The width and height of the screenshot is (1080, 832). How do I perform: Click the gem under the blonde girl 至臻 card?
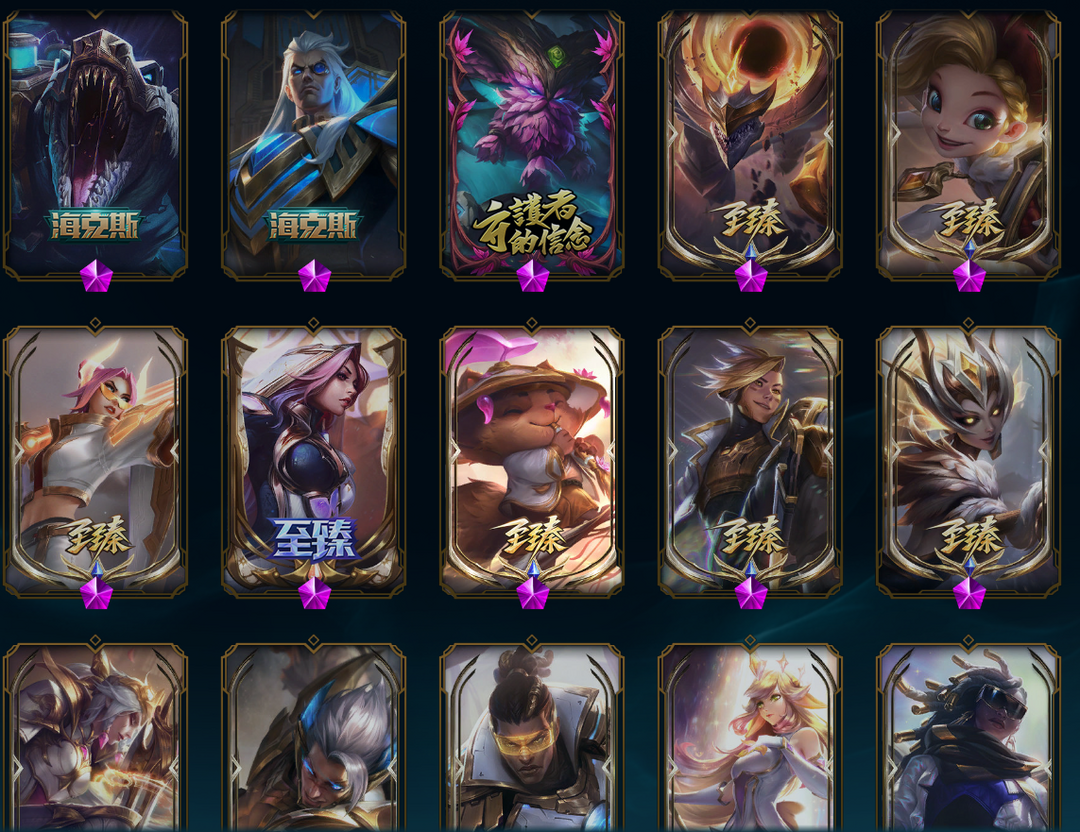click(969, 275)
